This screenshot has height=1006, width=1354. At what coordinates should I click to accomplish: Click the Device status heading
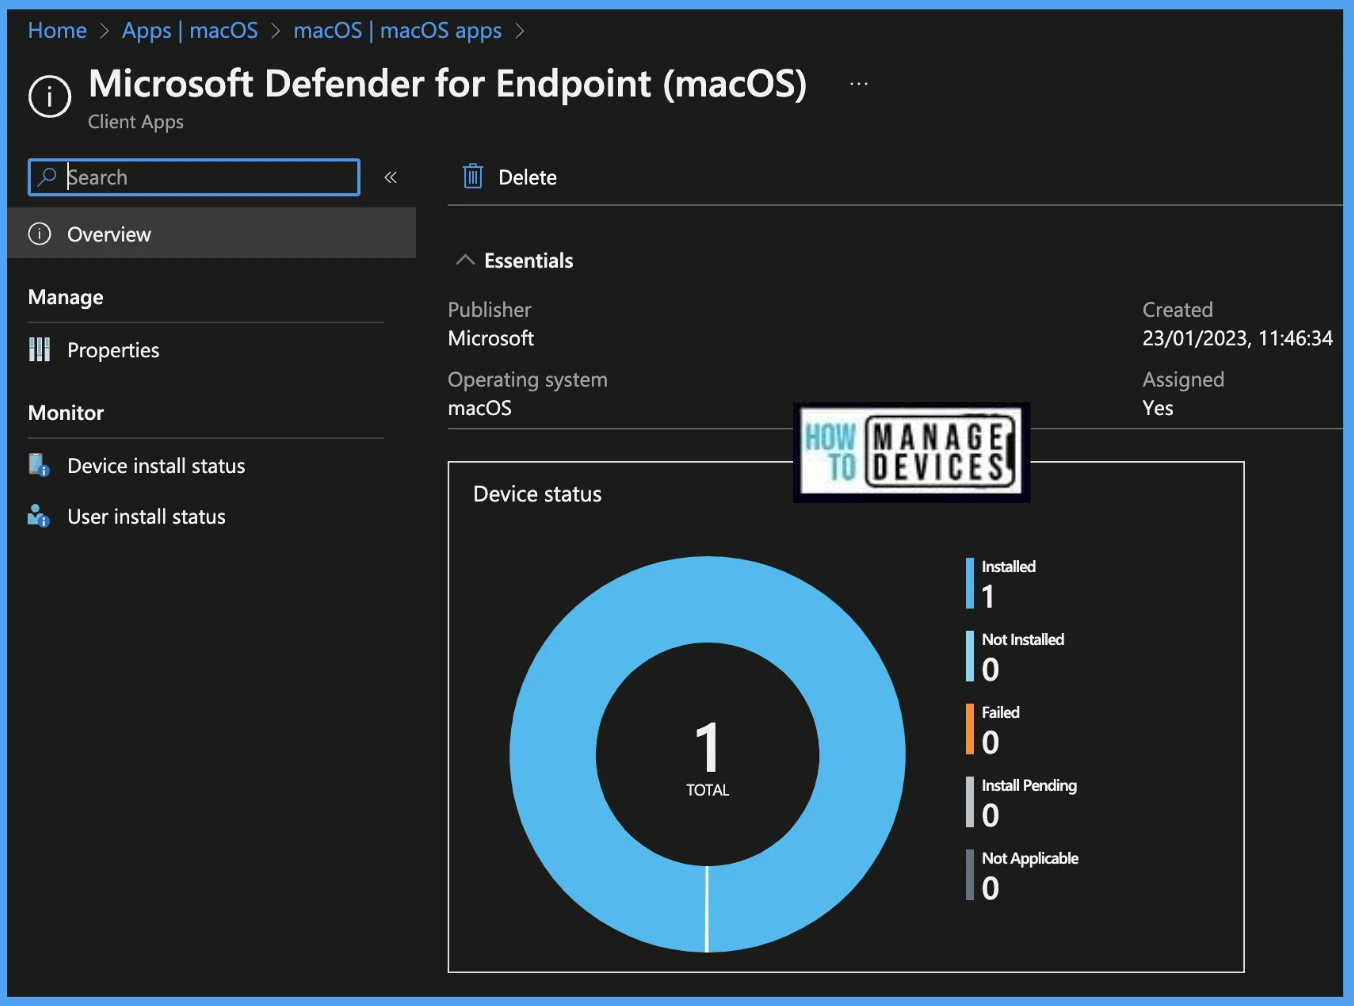point(537,494)
